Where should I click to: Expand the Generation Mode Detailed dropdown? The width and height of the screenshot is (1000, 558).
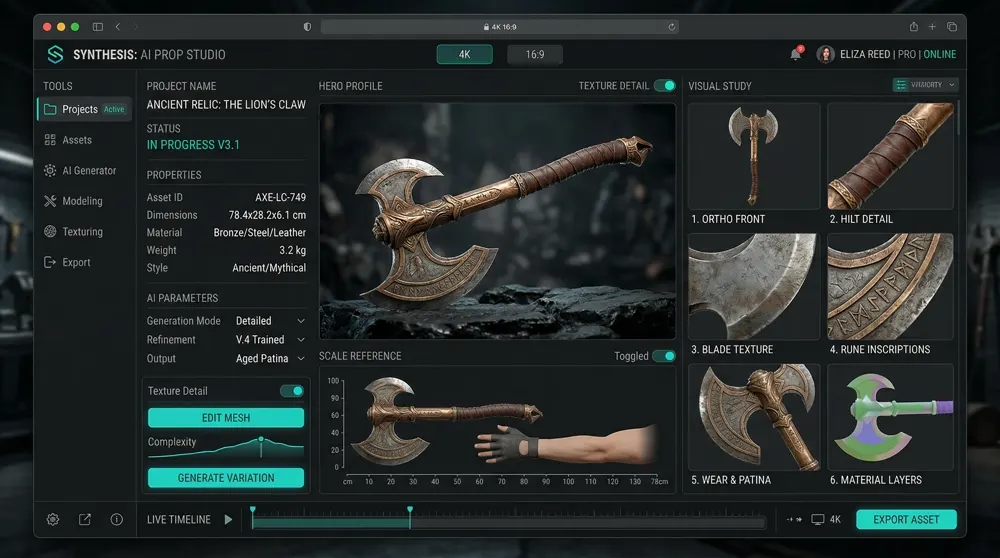tap(270, 321)
